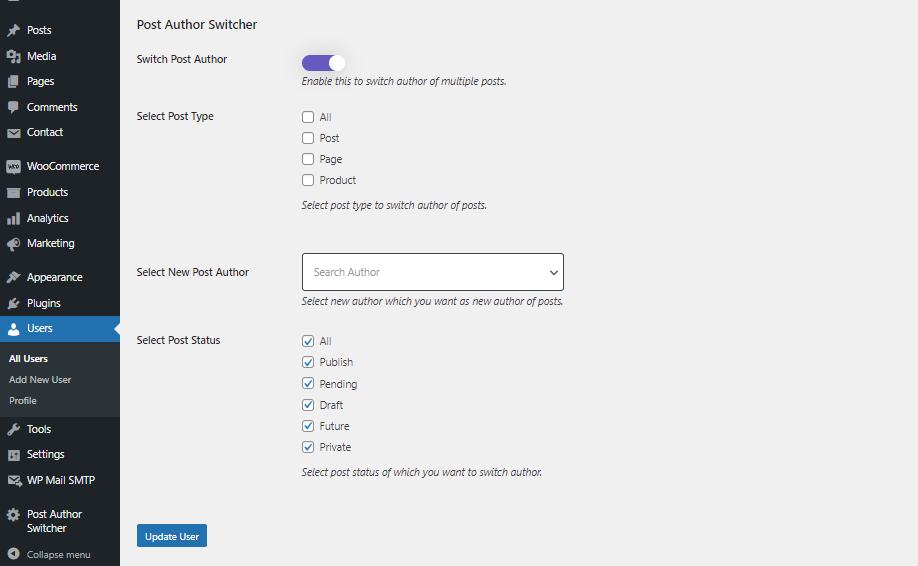The height and width of the screenshot is (566, 918).
Task: Check the Page post type checkbox
Action: tap(308, 159)
